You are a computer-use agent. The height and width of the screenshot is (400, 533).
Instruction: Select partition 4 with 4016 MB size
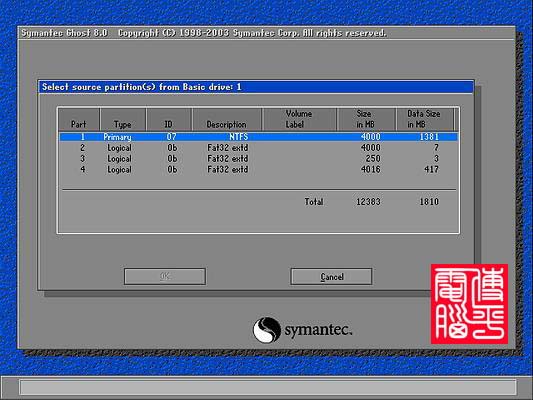click(259, 169)
